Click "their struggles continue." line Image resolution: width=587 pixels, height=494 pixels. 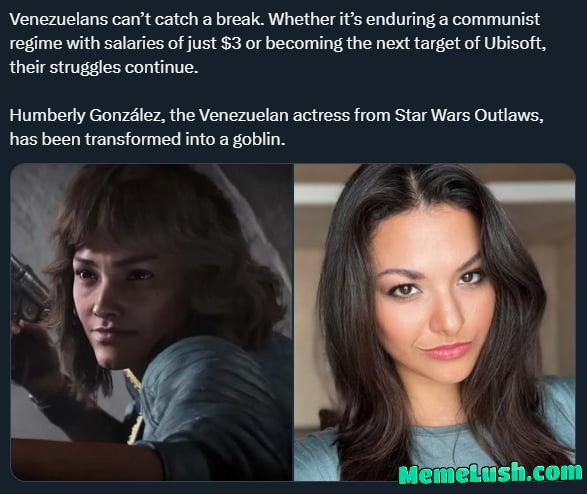coord(104,67)
